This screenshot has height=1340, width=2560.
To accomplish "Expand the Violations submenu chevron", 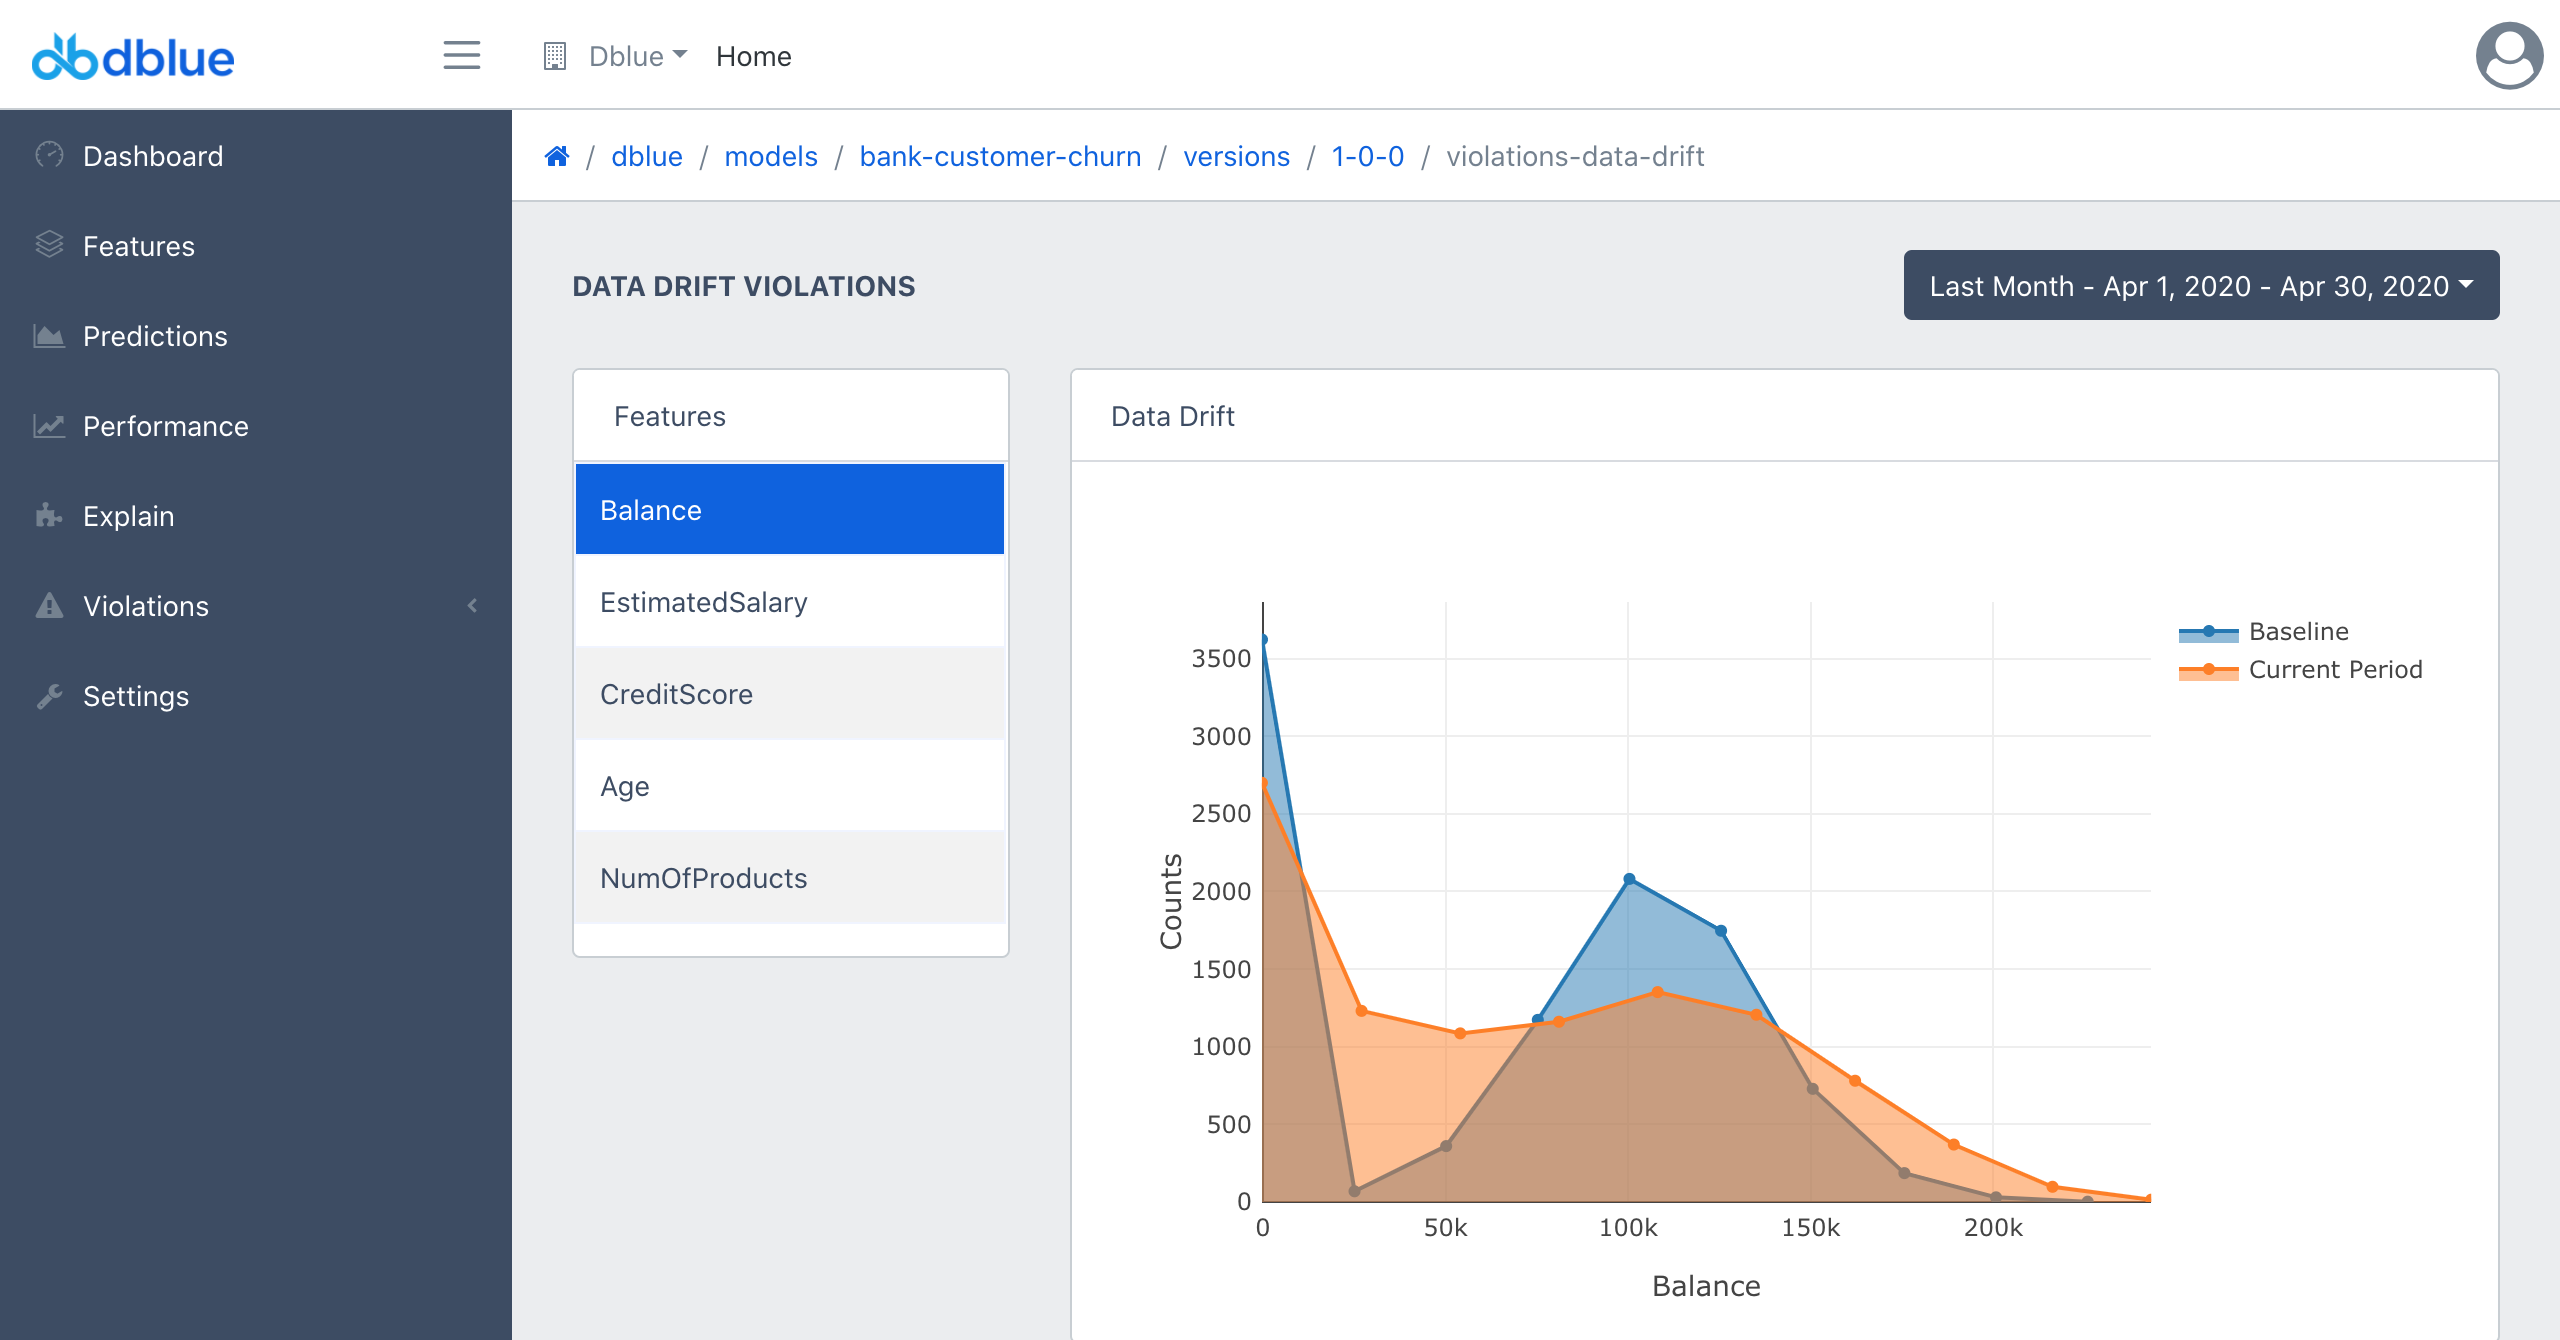I will (x=472, y=606).
